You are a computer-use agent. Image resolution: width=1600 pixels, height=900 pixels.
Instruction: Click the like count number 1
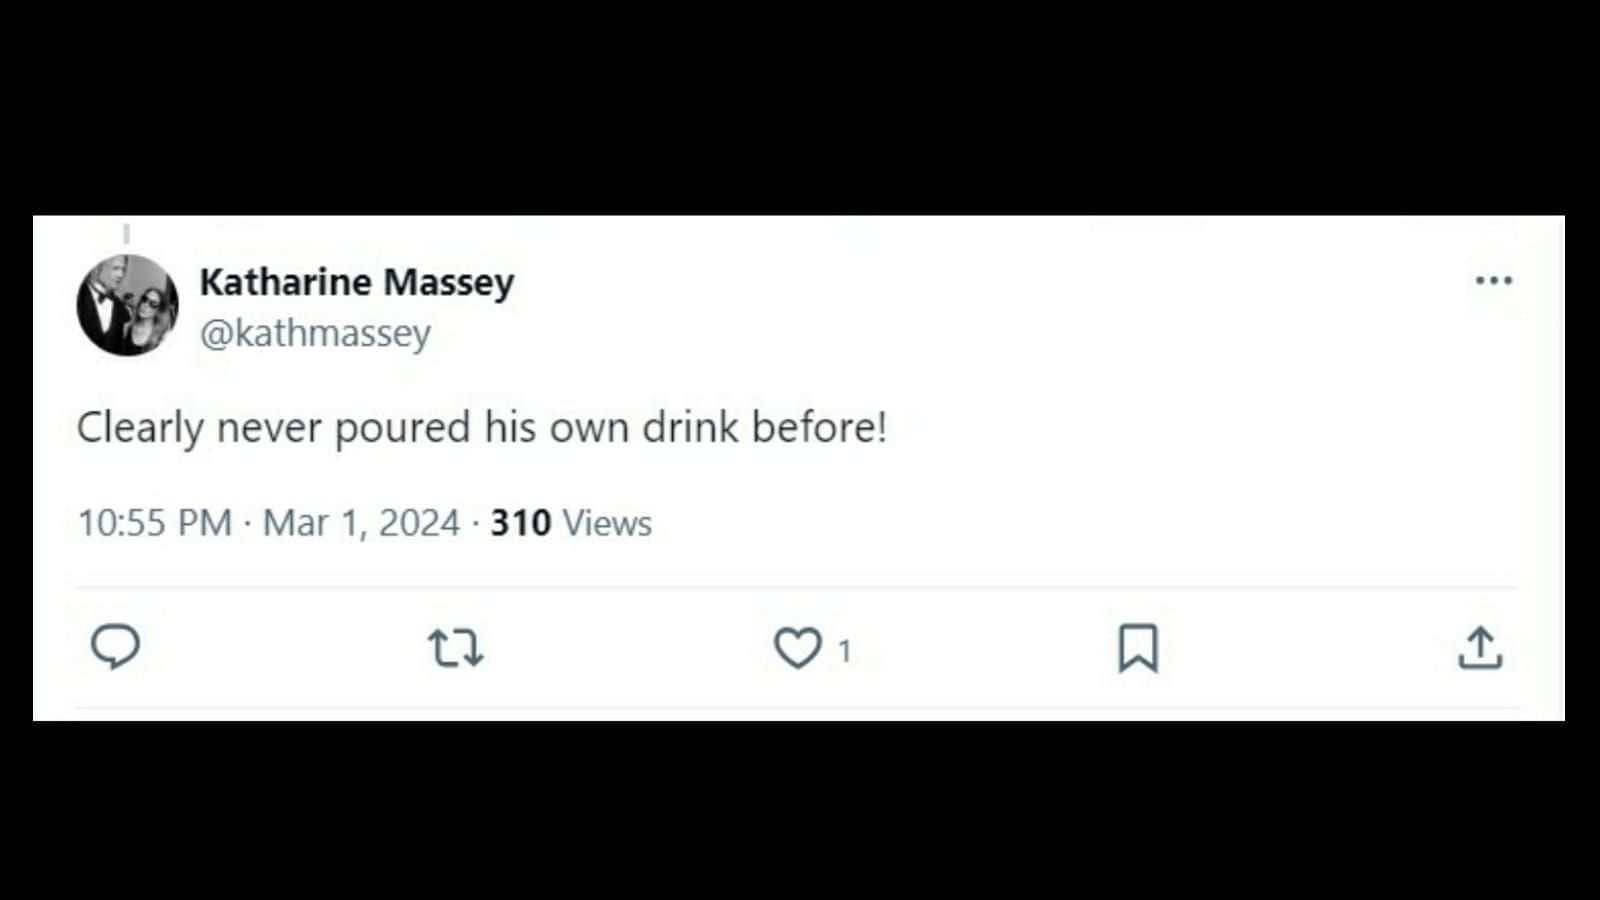[x=845, y=651]
